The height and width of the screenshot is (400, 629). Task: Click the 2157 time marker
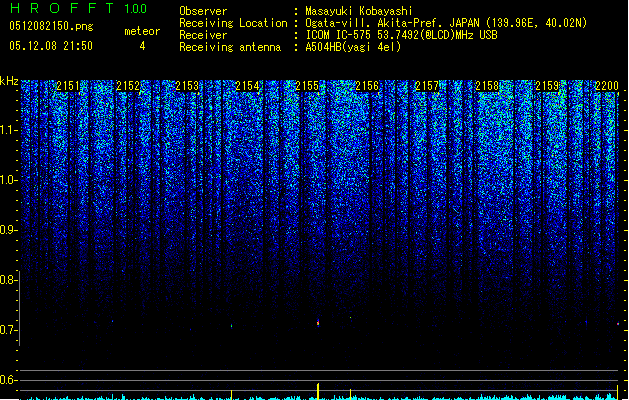point(427,86)
